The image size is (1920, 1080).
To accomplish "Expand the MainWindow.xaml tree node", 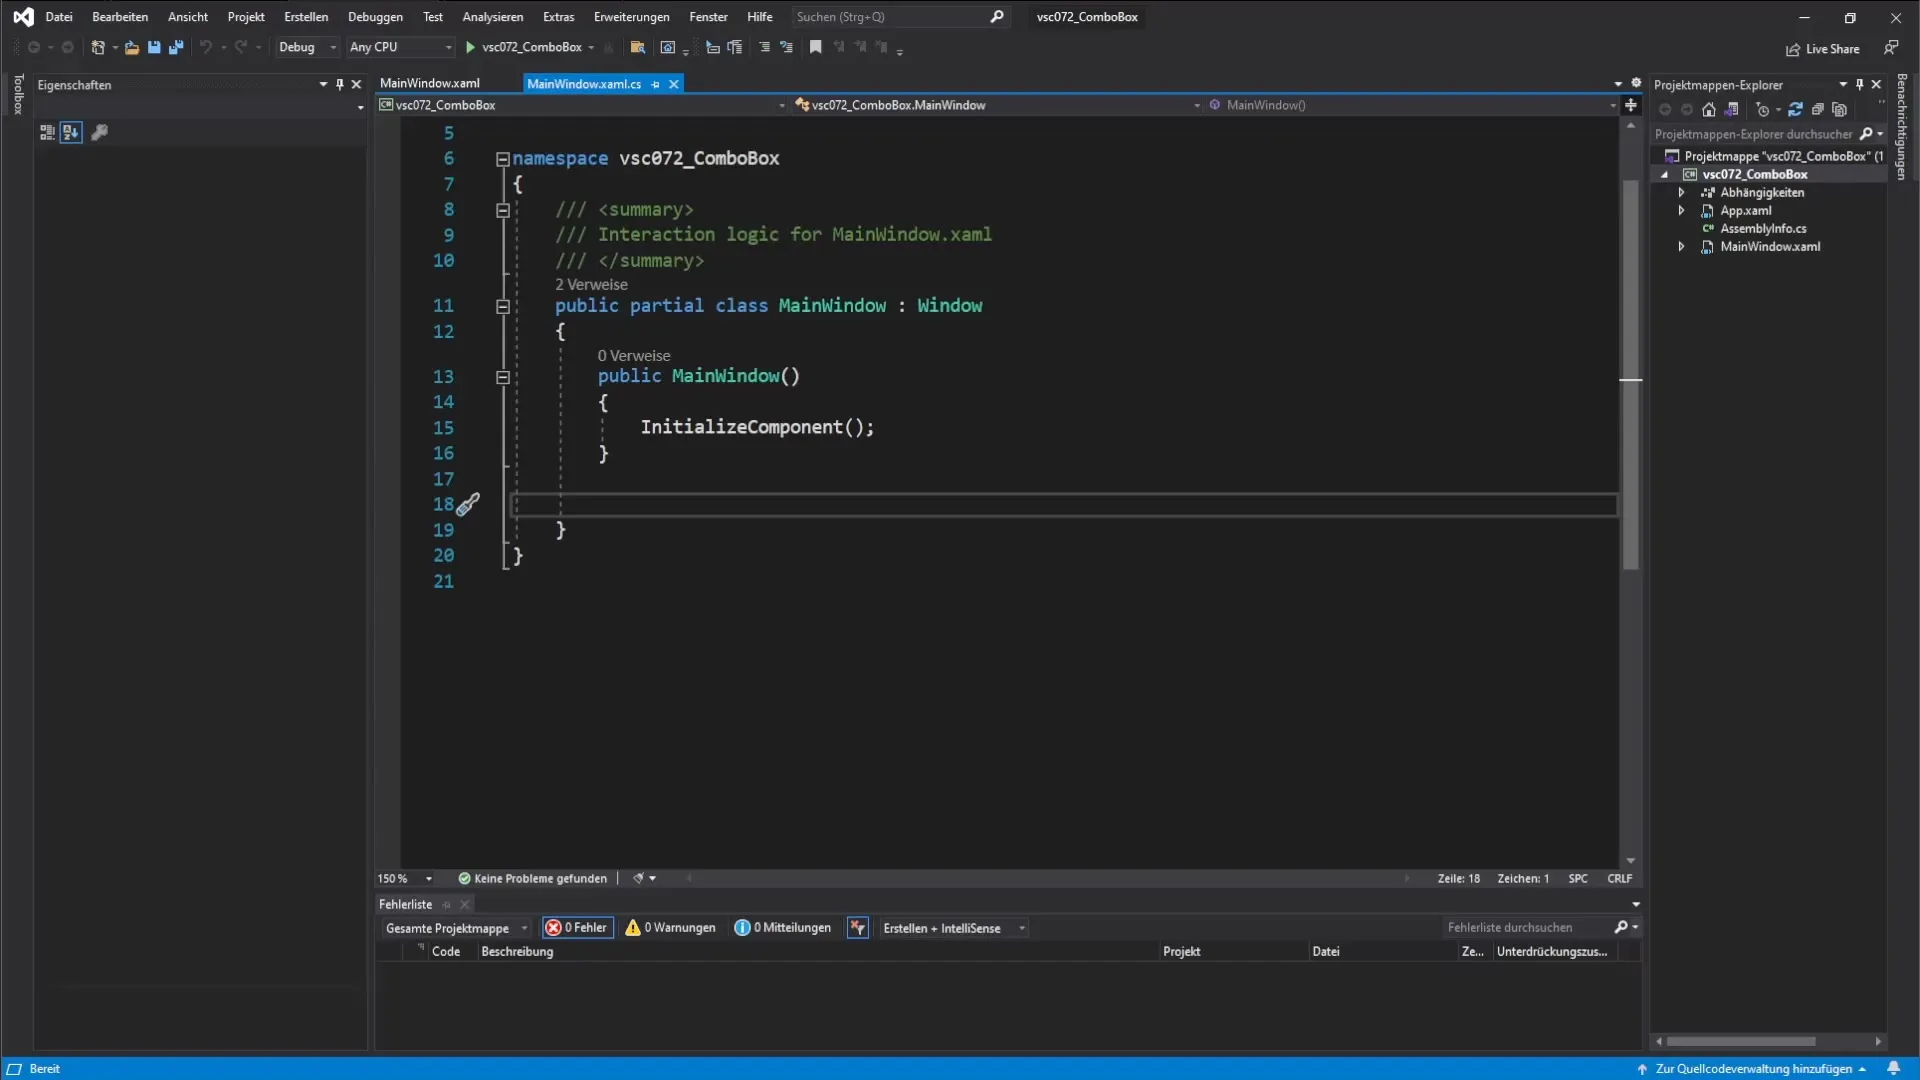I will 1681,247.
